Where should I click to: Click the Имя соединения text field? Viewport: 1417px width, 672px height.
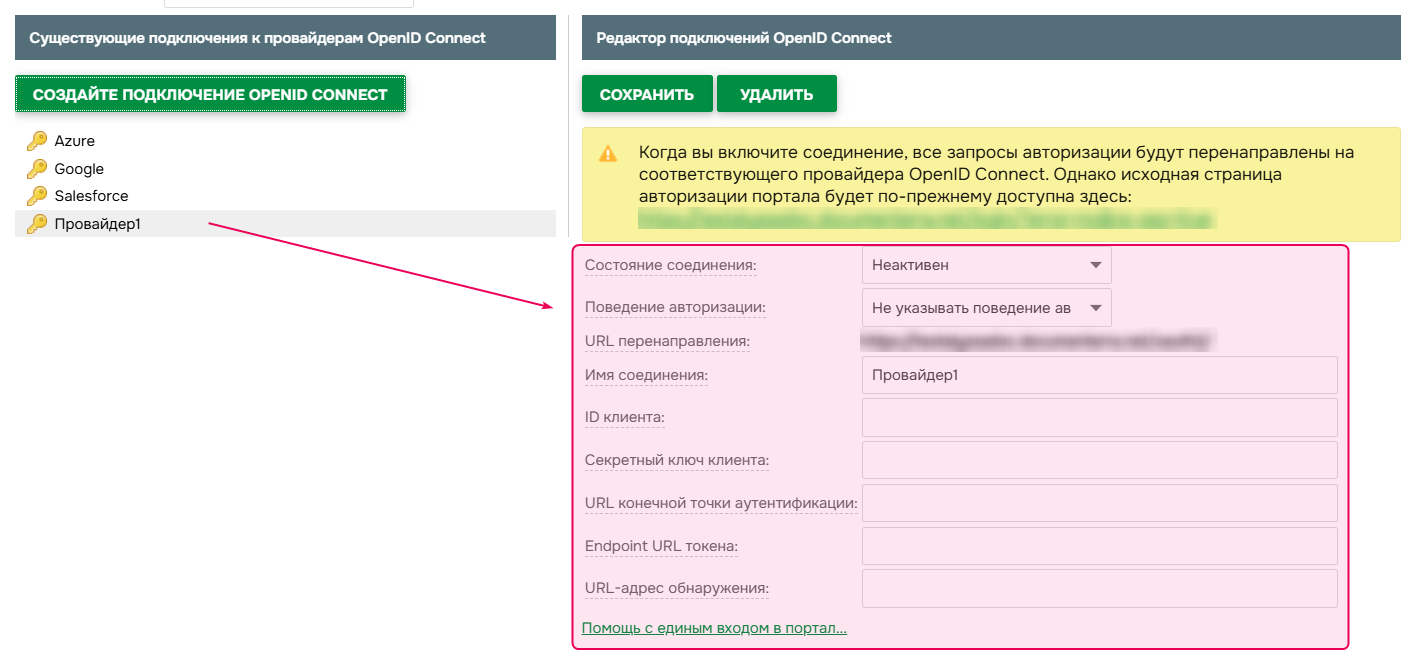coord(1099,375)
